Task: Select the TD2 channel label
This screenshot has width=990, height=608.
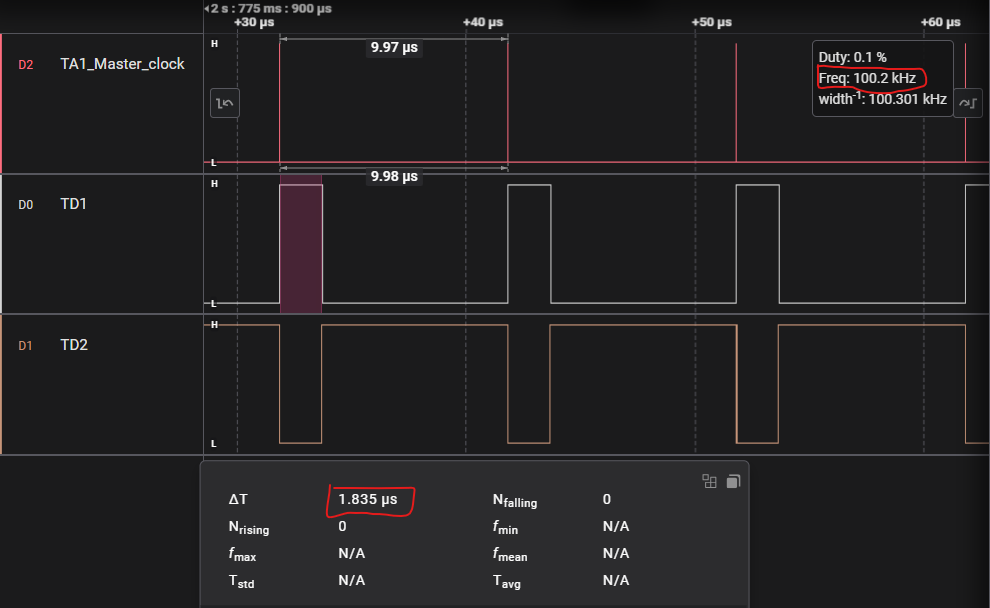Action: coord(74,345)
